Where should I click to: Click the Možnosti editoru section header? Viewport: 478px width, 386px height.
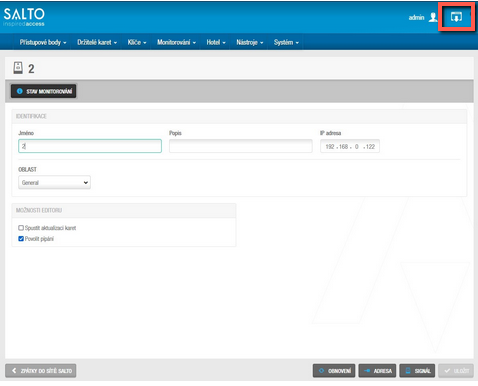click(124, 210)
